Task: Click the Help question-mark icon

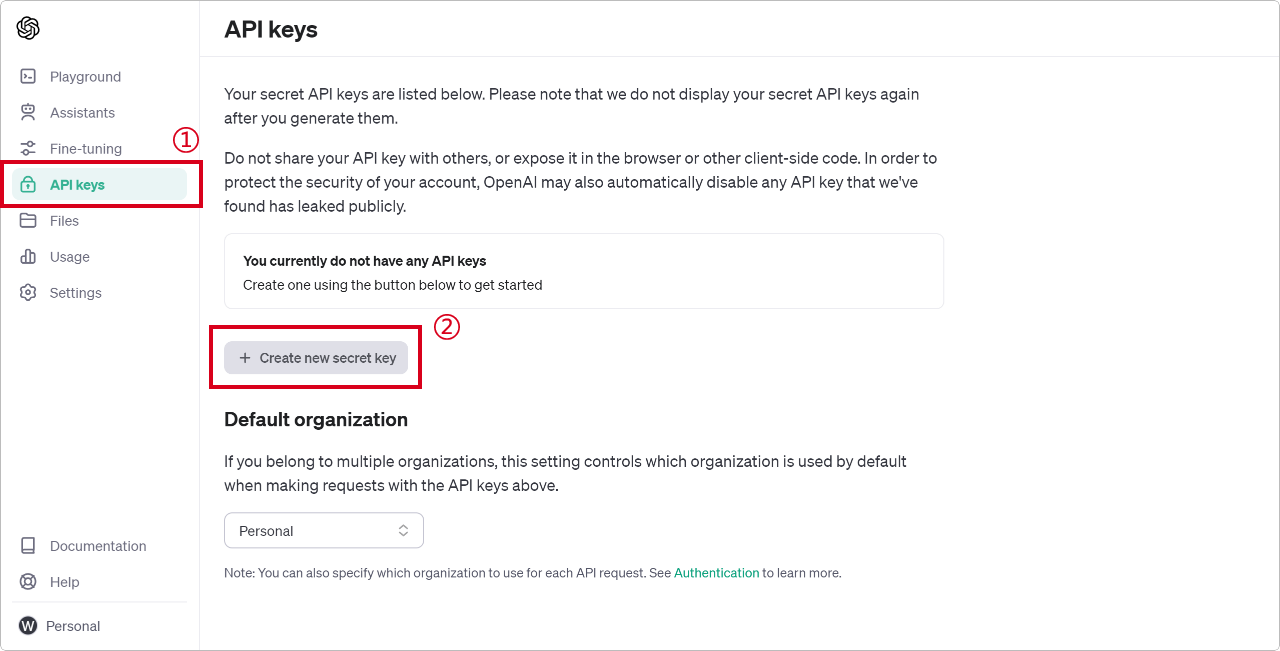Action: pyautogui.click(x=28, y=581)
